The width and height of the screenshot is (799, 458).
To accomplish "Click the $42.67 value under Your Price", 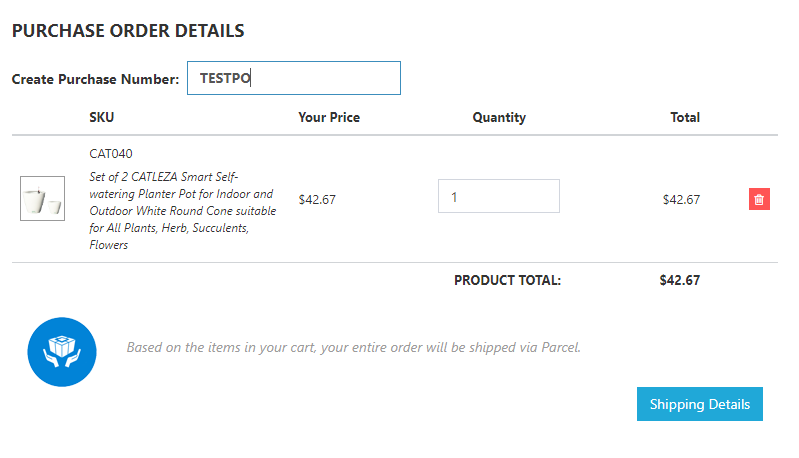I will [x=317, y=199].
